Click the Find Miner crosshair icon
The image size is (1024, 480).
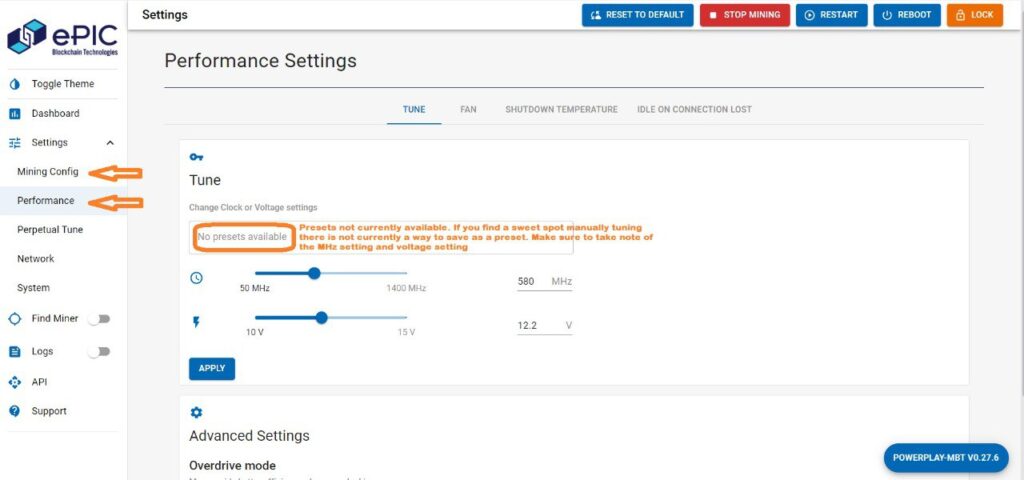point(15,319)
